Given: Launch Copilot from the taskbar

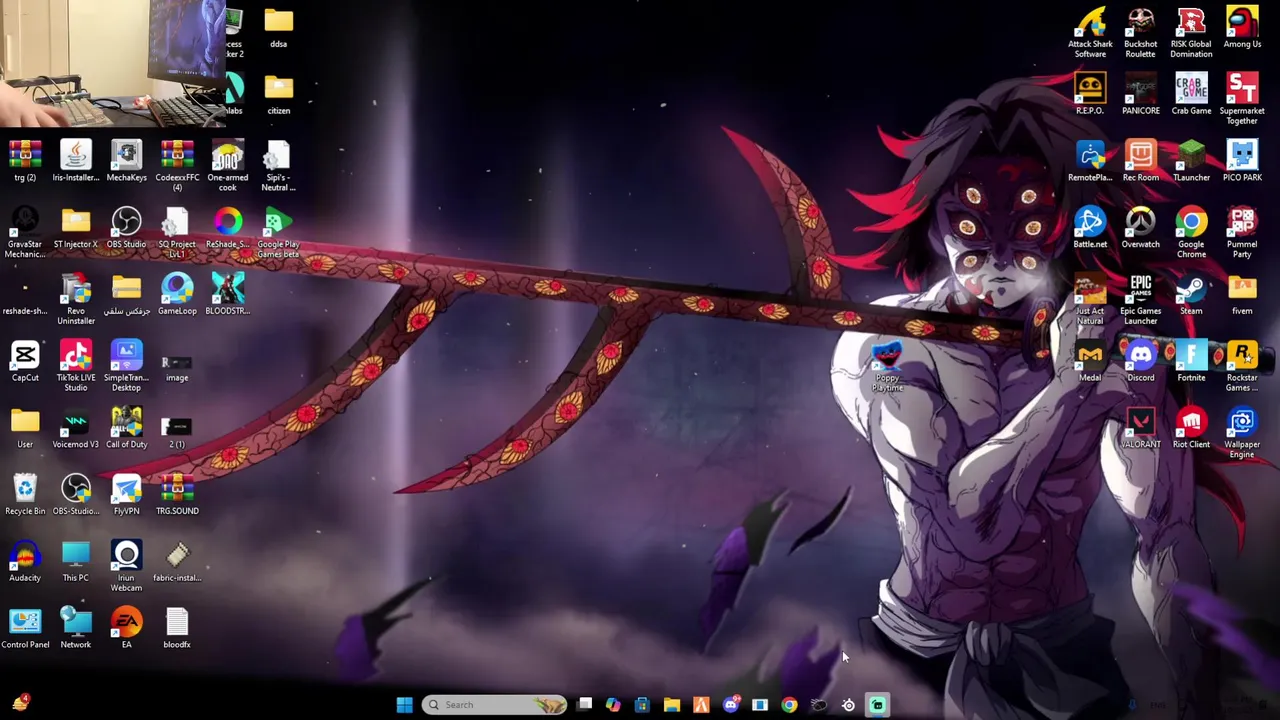Looking at the screenshot, I should (613, 705).
